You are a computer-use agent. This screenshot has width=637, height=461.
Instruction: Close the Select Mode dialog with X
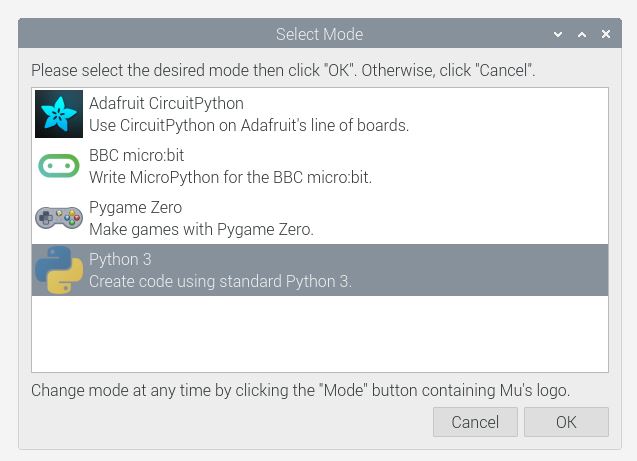(x=606, y=34)
